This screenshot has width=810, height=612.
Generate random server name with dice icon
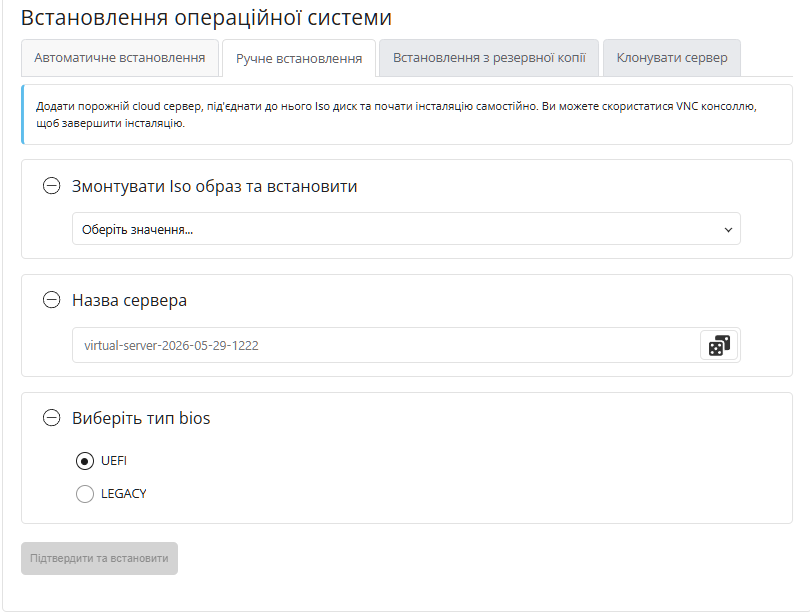719,346
